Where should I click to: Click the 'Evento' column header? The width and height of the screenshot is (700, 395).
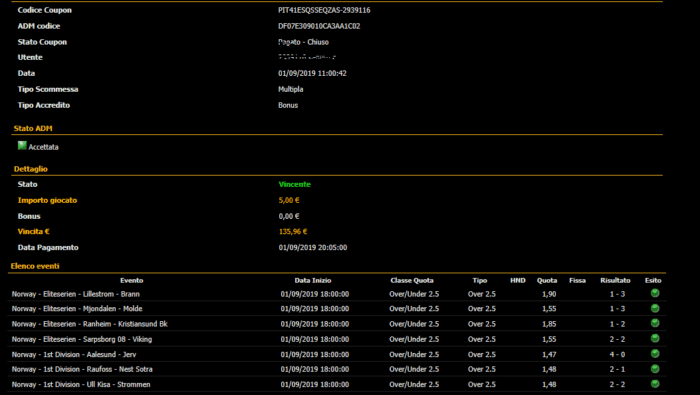pyautogui.click(x=132, y=280)
